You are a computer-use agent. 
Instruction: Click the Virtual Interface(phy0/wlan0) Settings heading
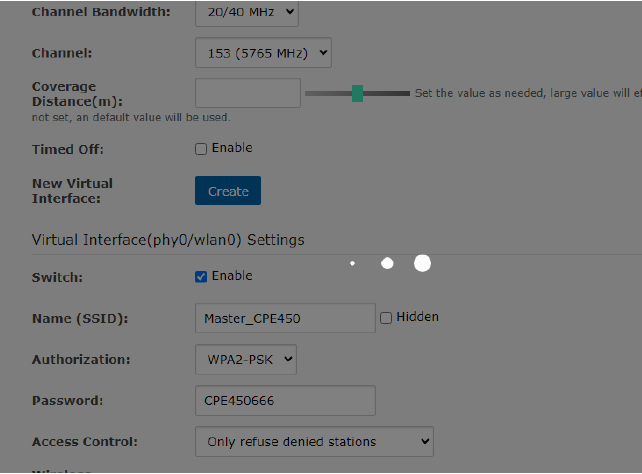168,240
